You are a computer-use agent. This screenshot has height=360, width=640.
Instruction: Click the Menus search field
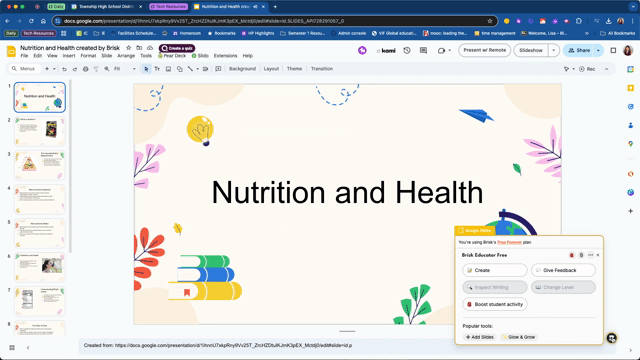click(x=24, y=69)
